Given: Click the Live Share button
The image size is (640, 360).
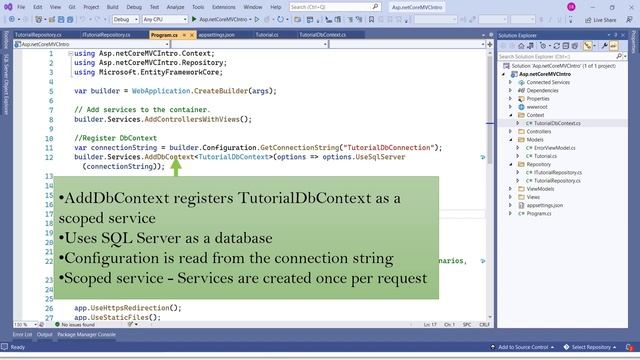Looking at the screenshot, I should (600, 20).
